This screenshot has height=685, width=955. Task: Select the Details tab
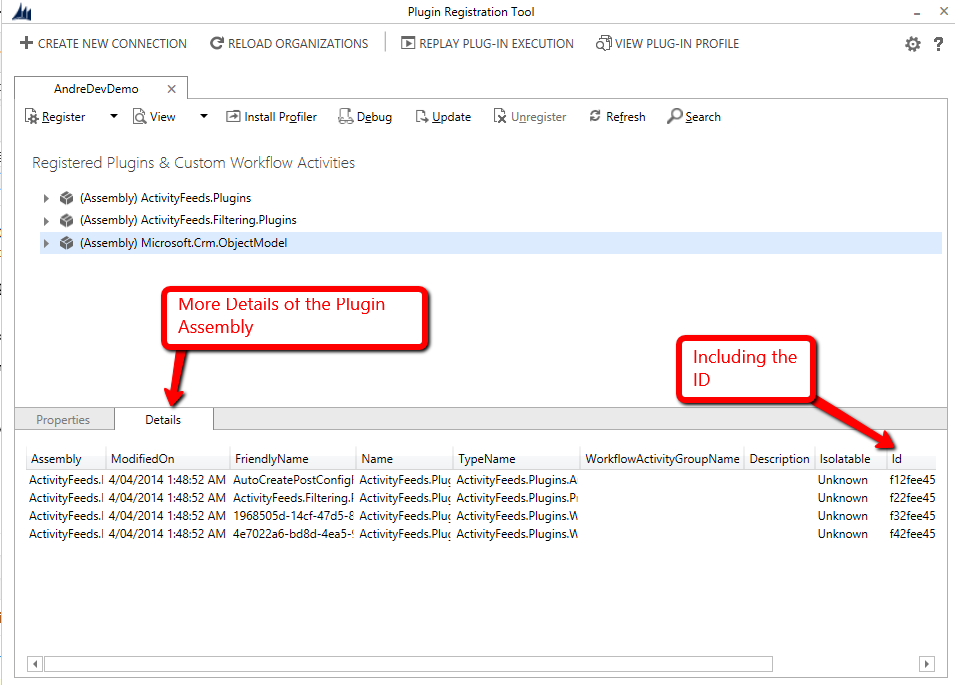[x=163, y=420]
